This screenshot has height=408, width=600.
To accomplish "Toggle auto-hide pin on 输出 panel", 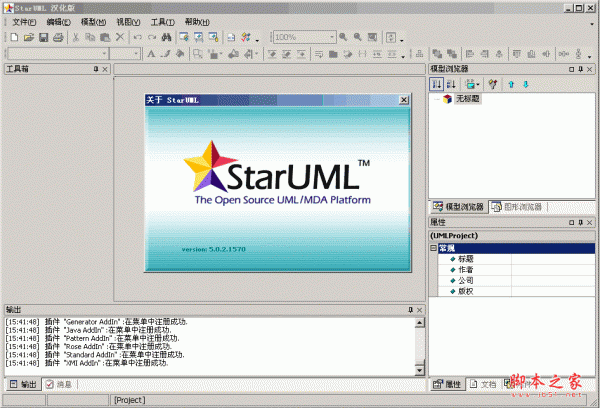I will point(411,310).
